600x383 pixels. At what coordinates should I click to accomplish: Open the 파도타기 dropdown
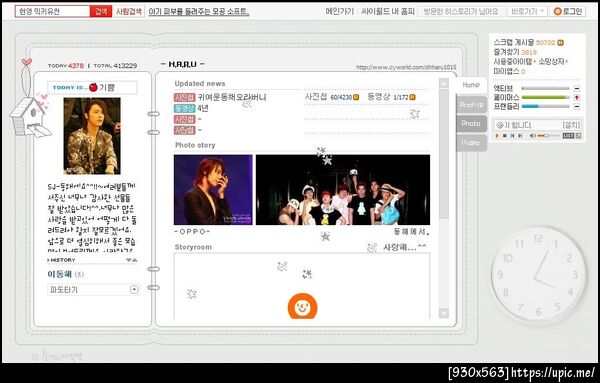93,290
